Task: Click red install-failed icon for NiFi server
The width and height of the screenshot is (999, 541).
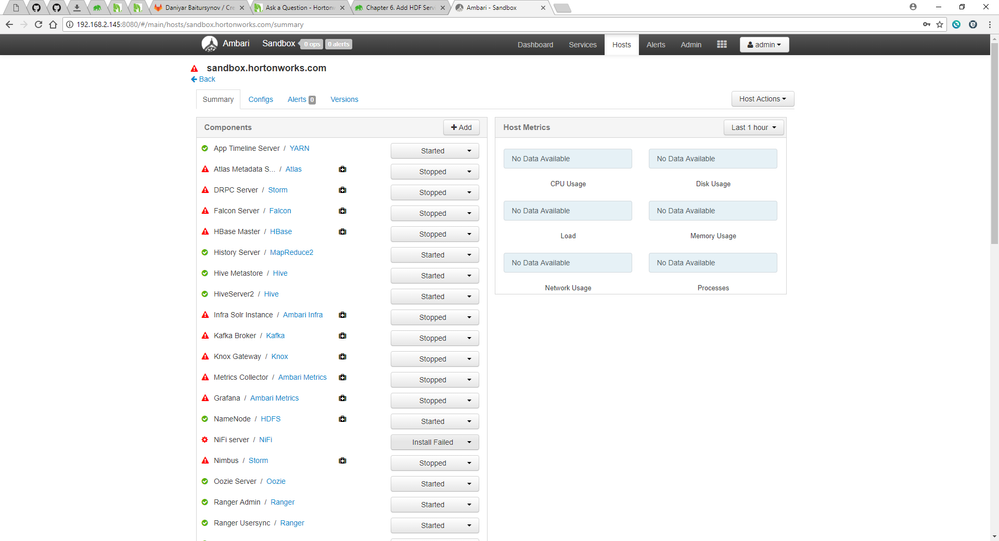Action: 205,440
